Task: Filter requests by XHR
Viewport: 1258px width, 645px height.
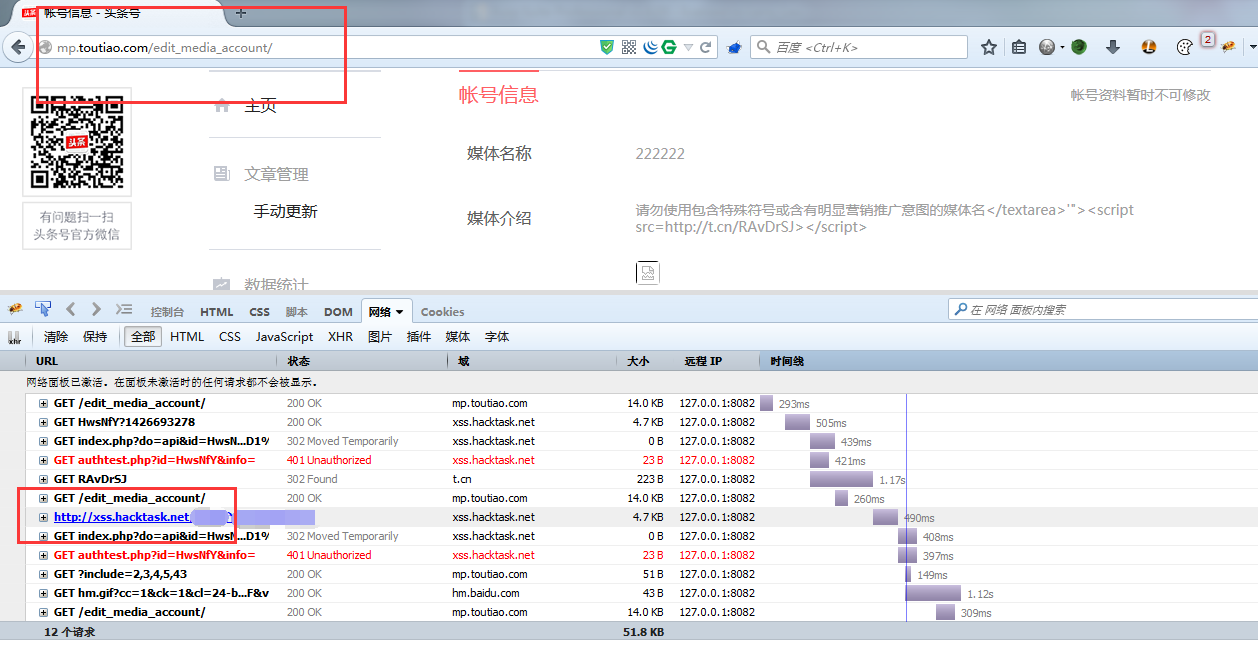Action: coord(340,337)
